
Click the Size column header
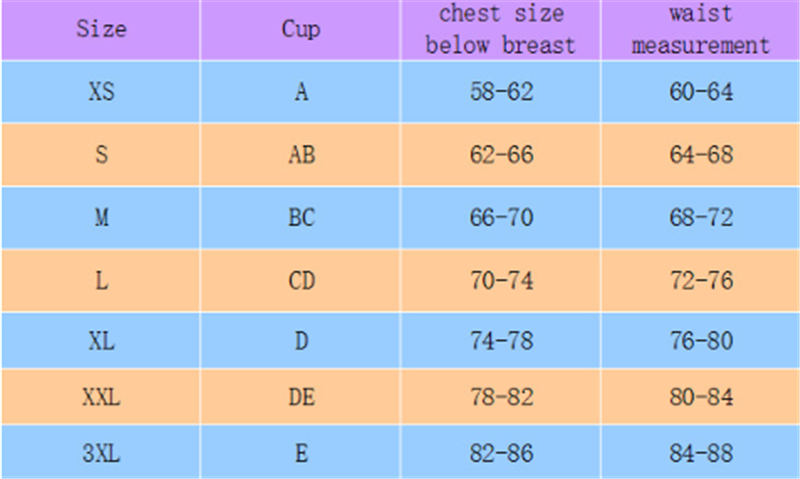pos(101,30)
